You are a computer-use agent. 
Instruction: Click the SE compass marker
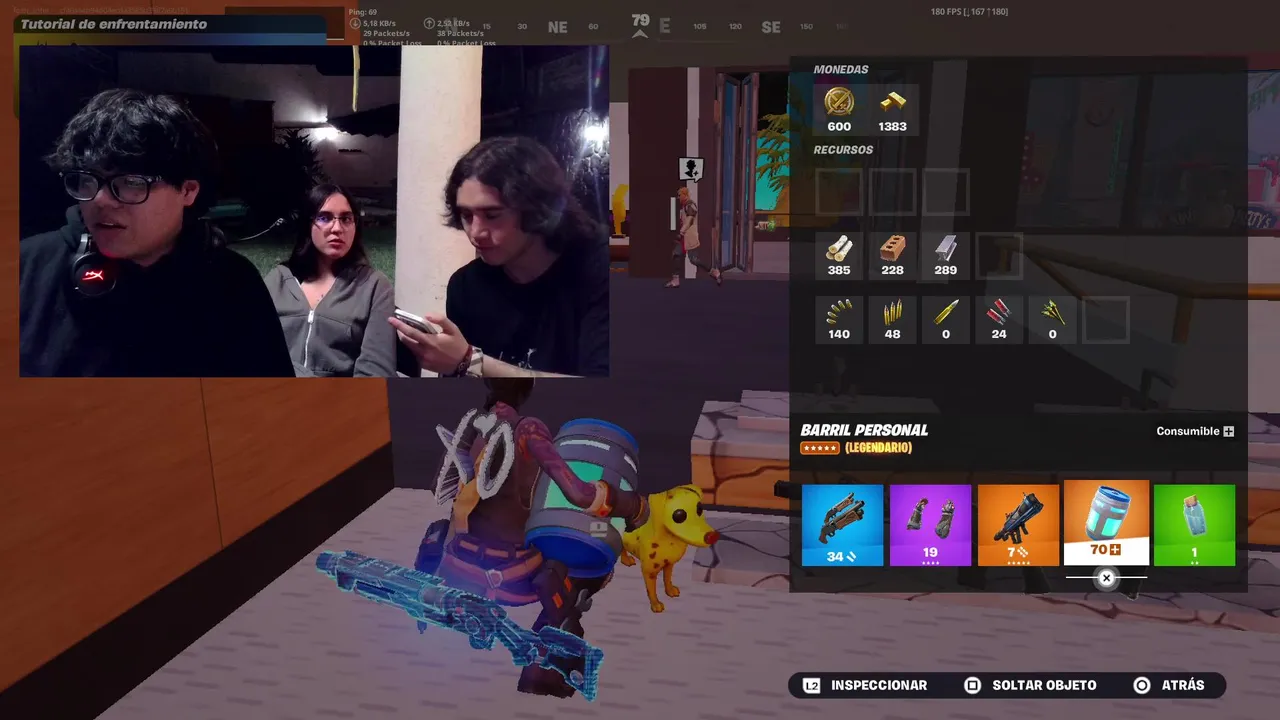771,27
